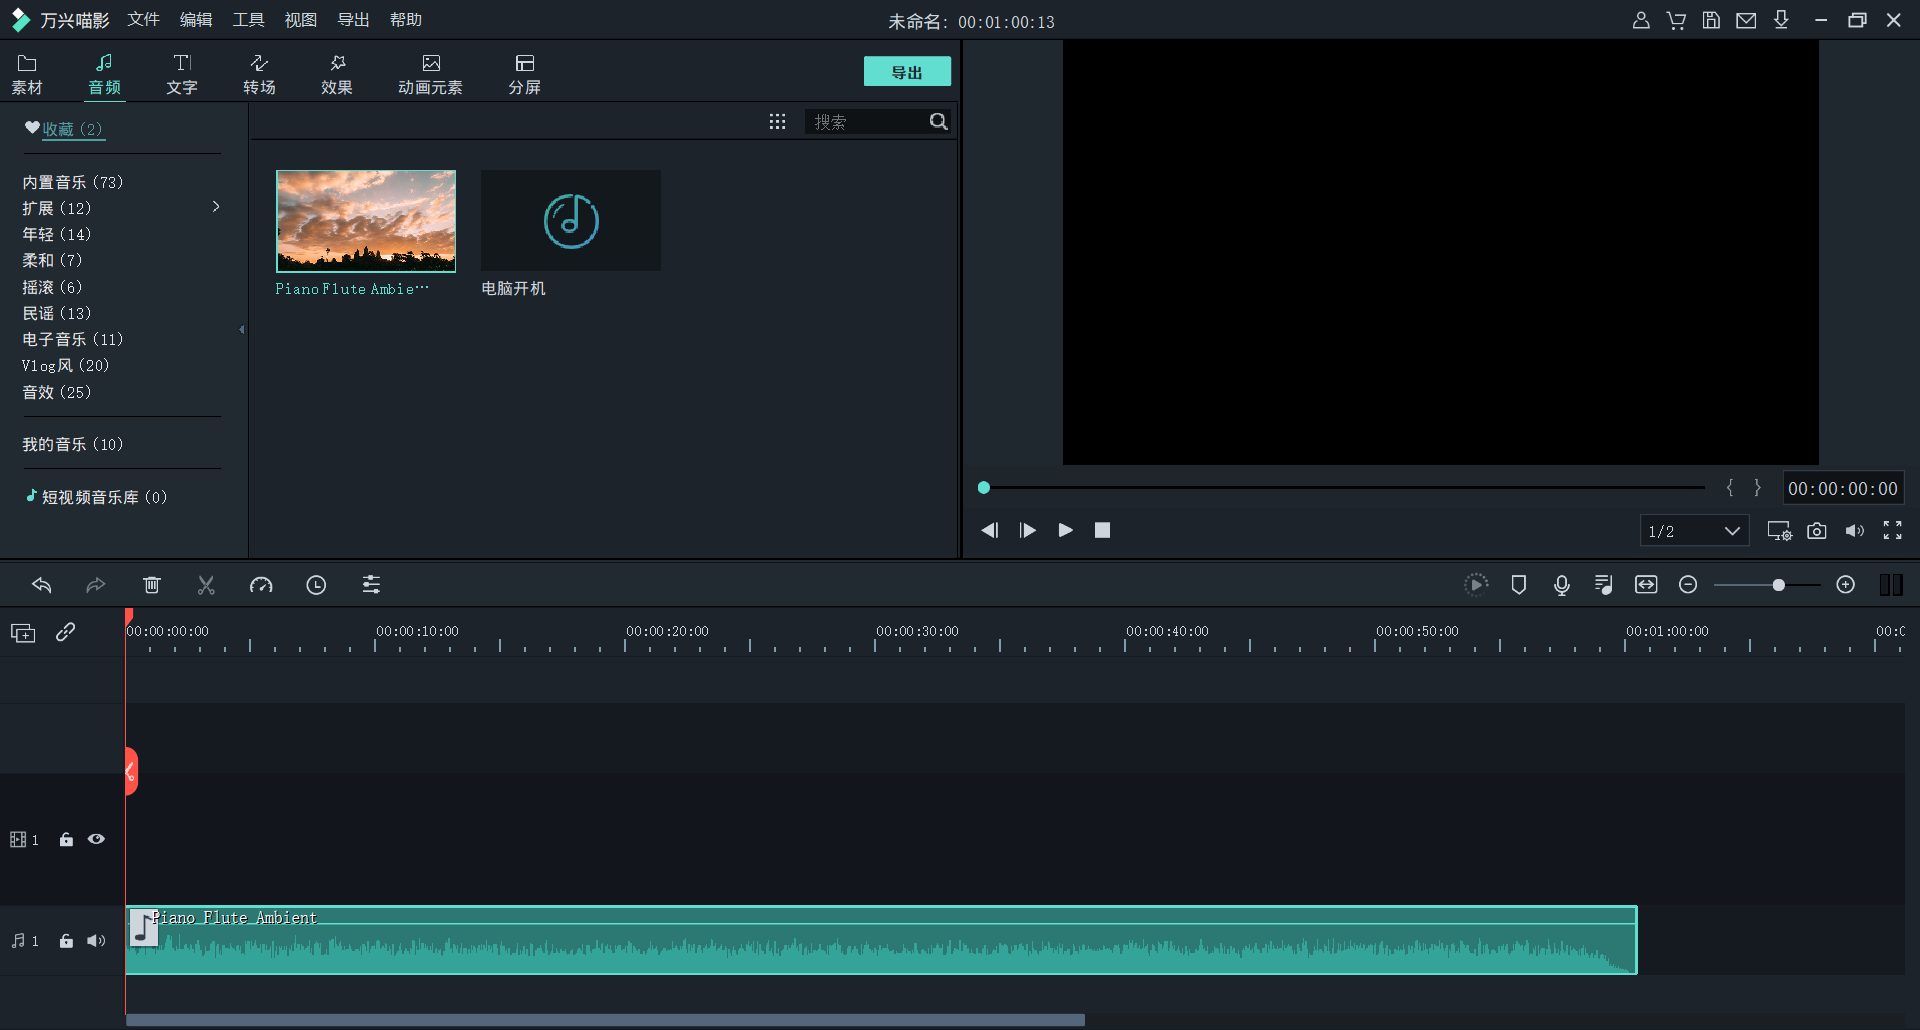Click the delete trash icon in toolbar
Viewport: 1920px width, 1030px height.
point(152,585)
